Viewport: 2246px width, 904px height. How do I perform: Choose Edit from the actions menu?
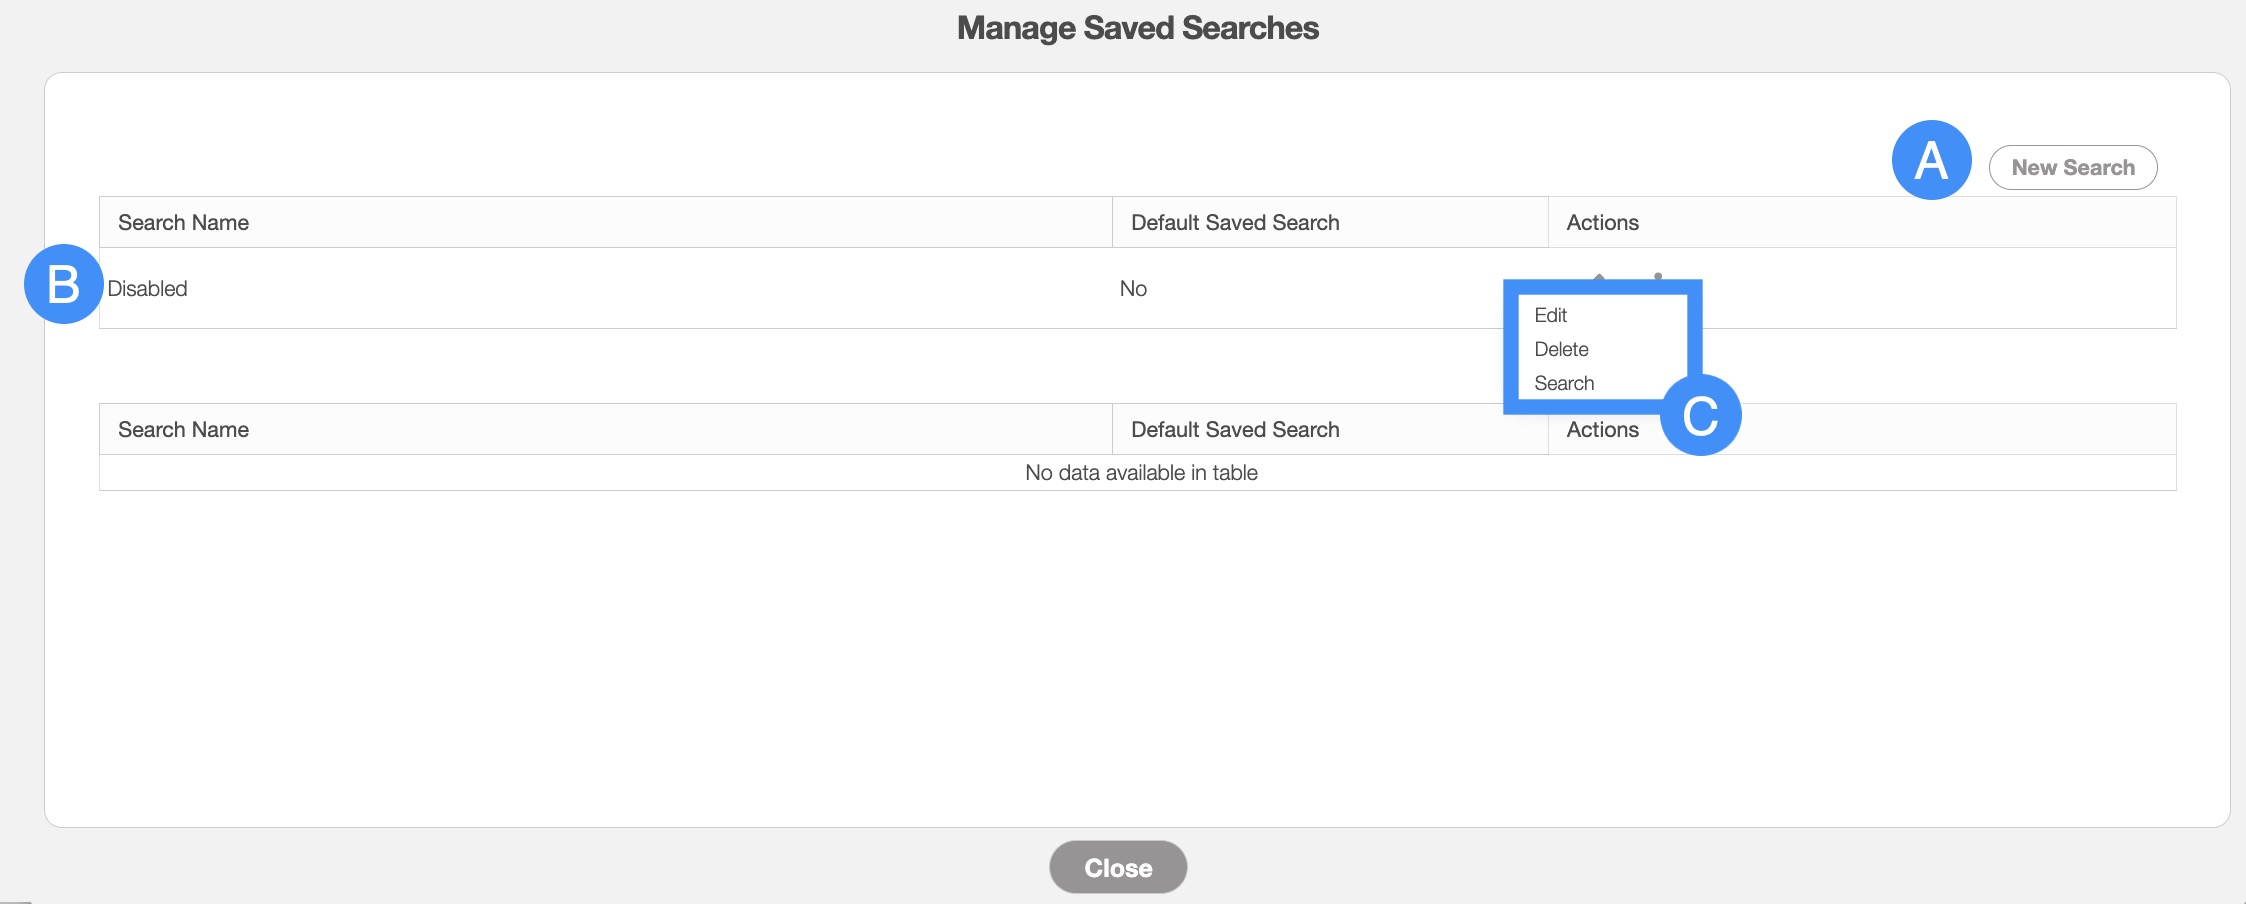point(1550,315)
